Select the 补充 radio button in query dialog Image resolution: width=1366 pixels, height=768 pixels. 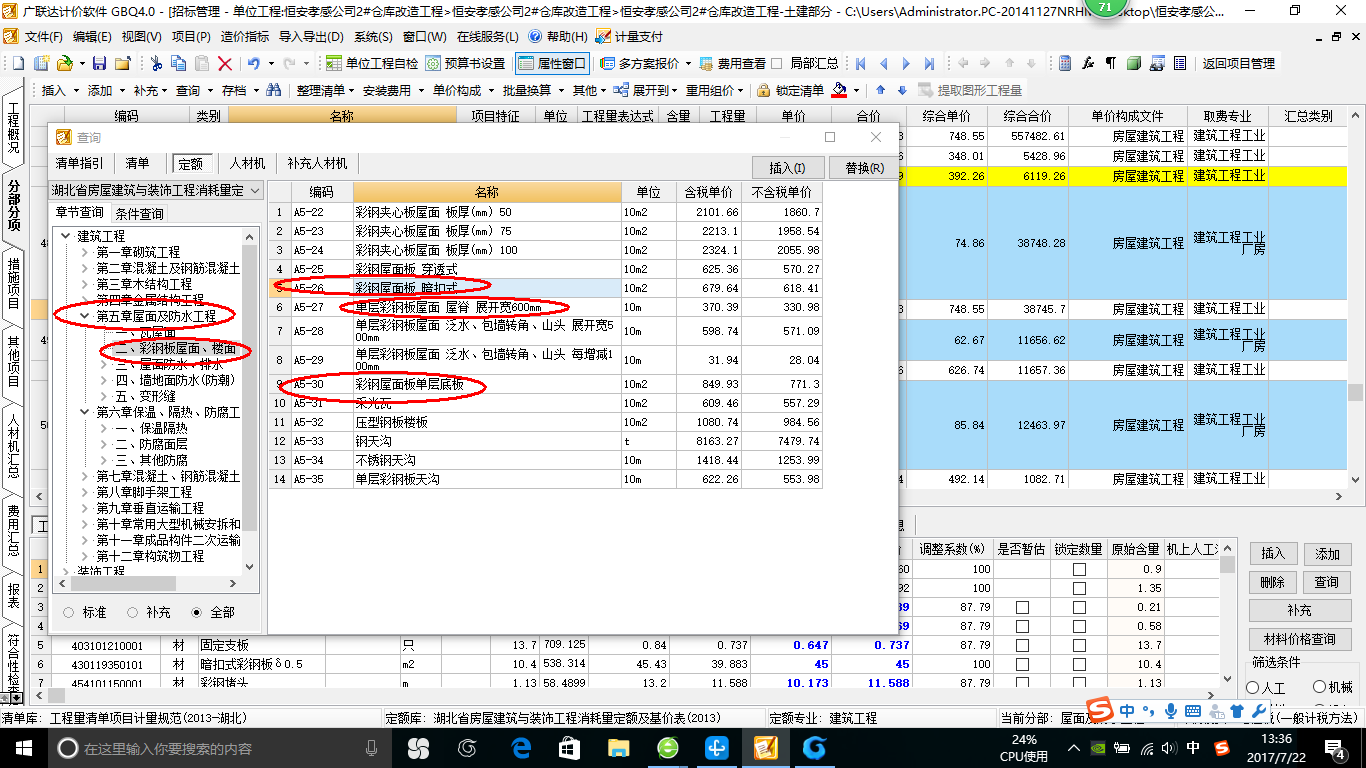coord(132,612)
